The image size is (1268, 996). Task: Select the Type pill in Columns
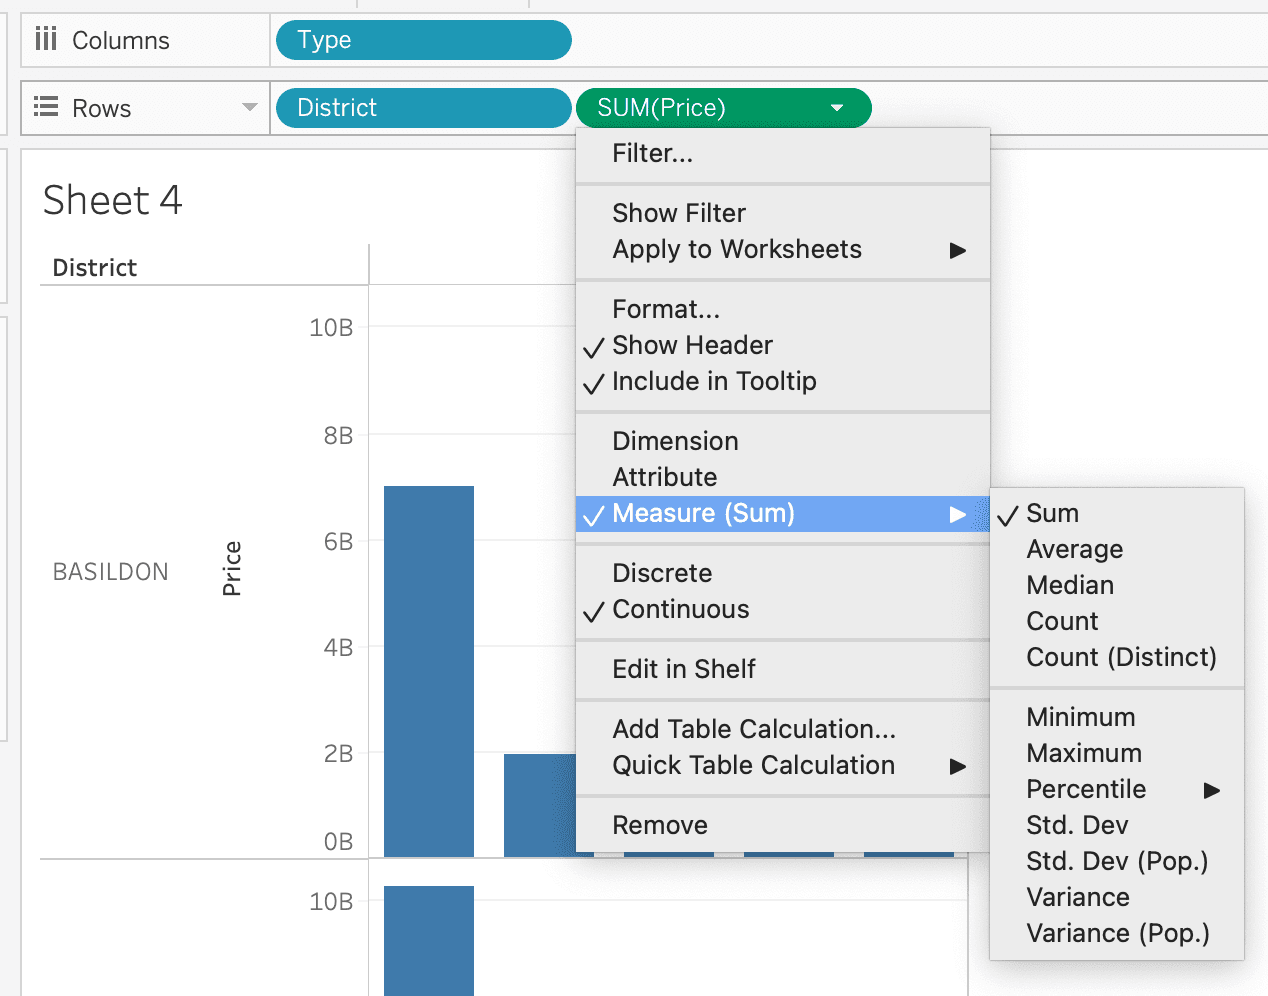tap(422, 40)
